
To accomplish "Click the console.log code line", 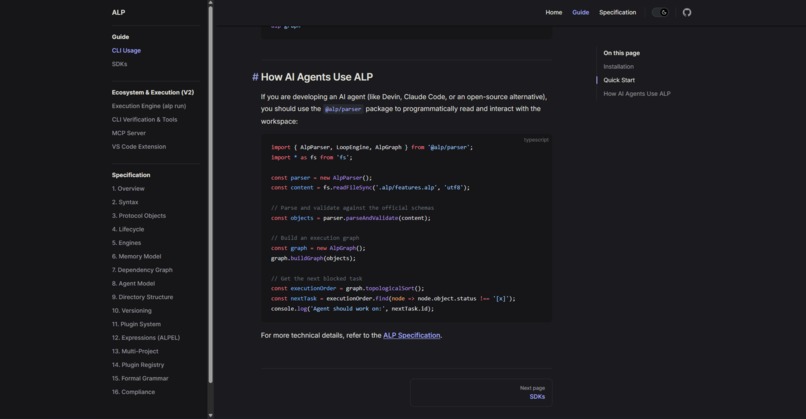I will [x=352, y=308].
